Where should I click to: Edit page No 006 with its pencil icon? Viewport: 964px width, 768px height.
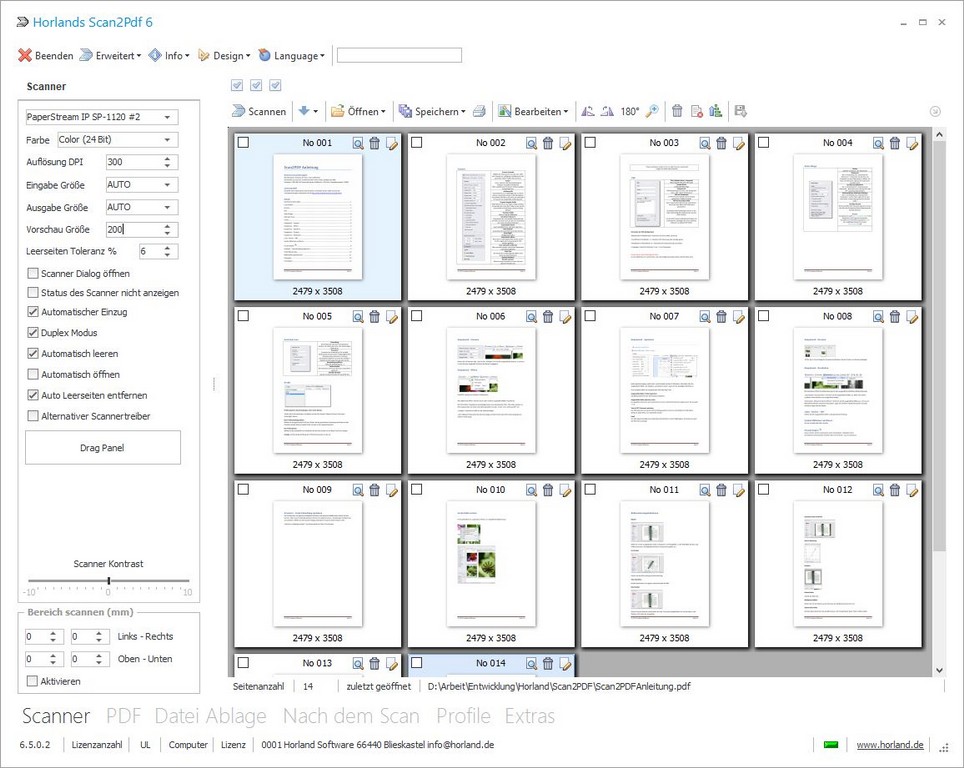(566, 317)
